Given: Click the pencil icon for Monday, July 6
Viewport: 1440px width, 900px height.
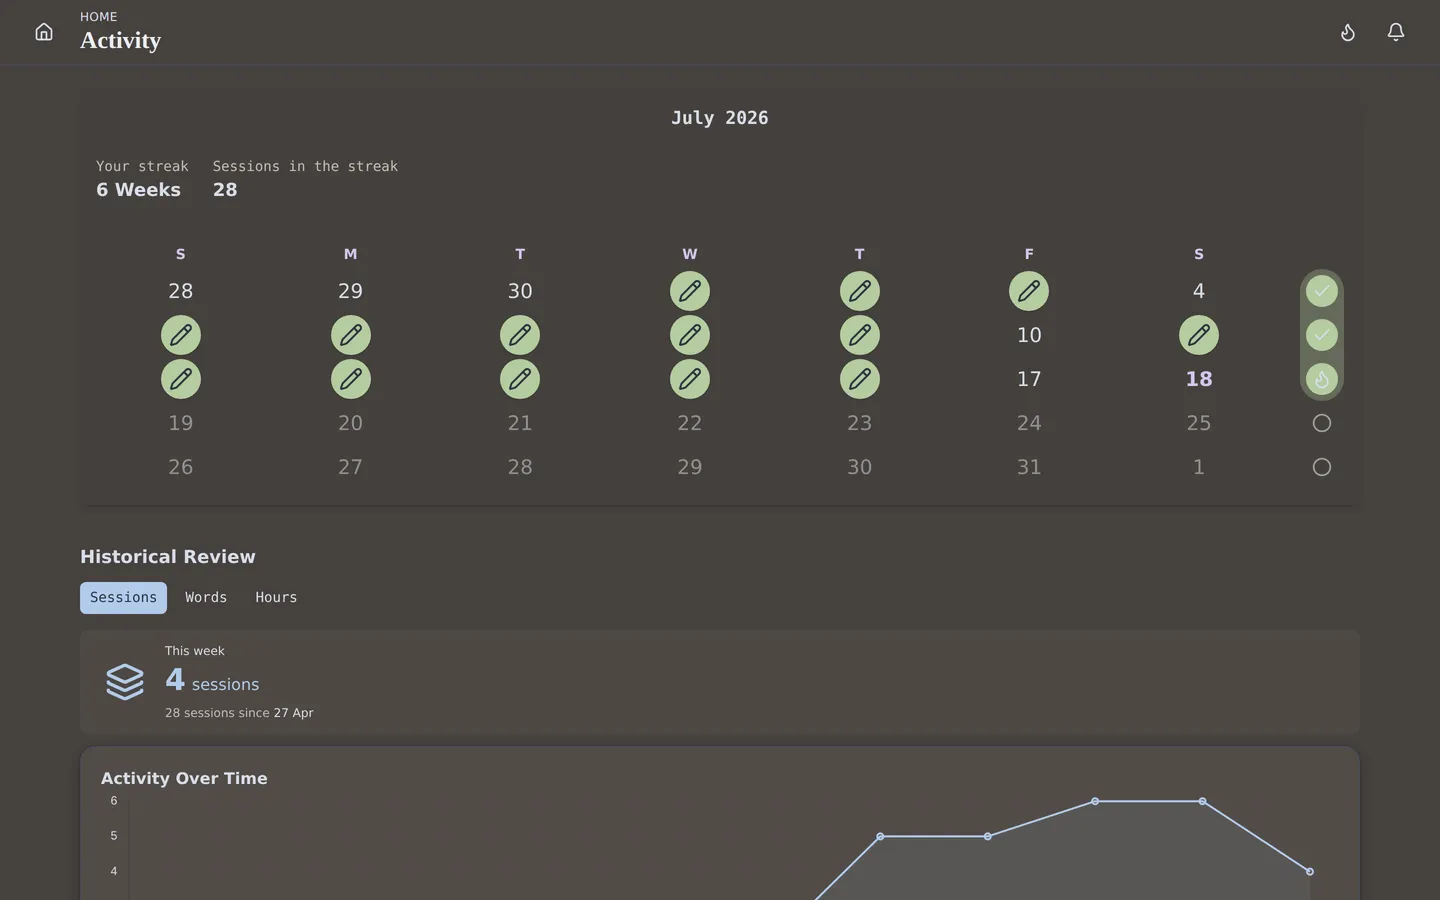Looking at the screenshot, I should tap(351, 335).
